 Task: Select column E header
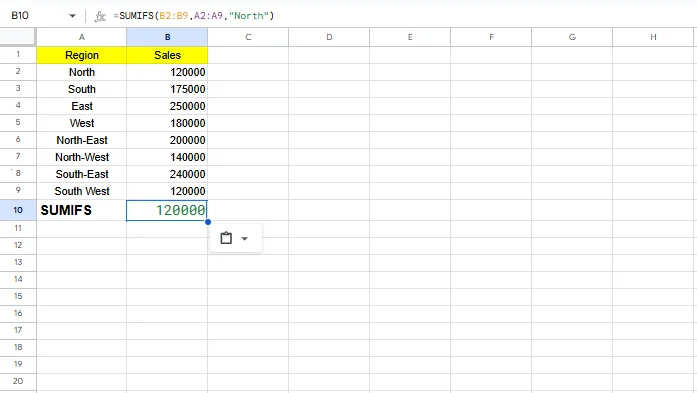click(x=410, y=37)
